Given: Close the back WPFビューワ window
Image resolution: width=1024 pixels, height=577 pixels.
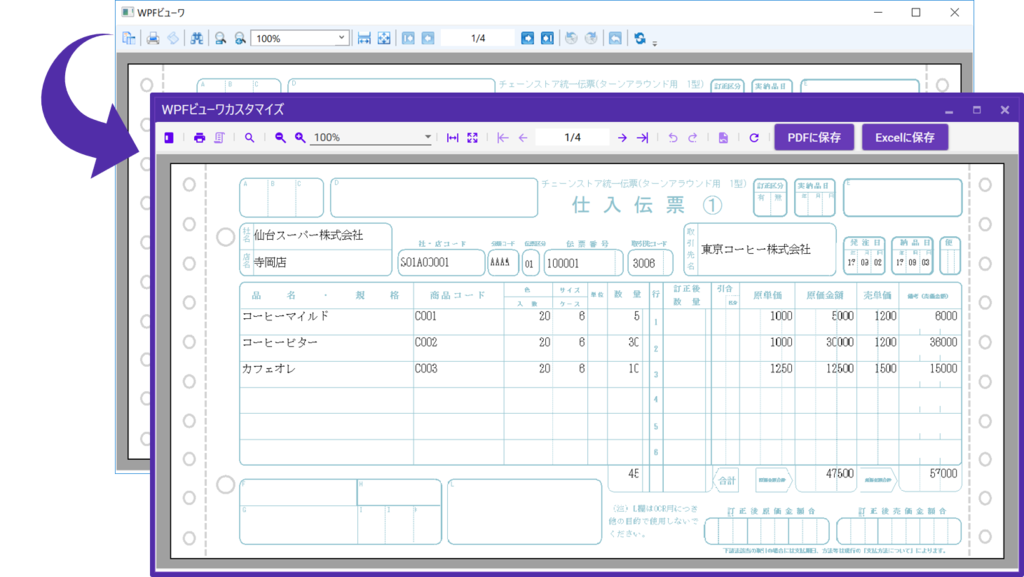Looking at the screenshot, I should [x=954, y=12].
